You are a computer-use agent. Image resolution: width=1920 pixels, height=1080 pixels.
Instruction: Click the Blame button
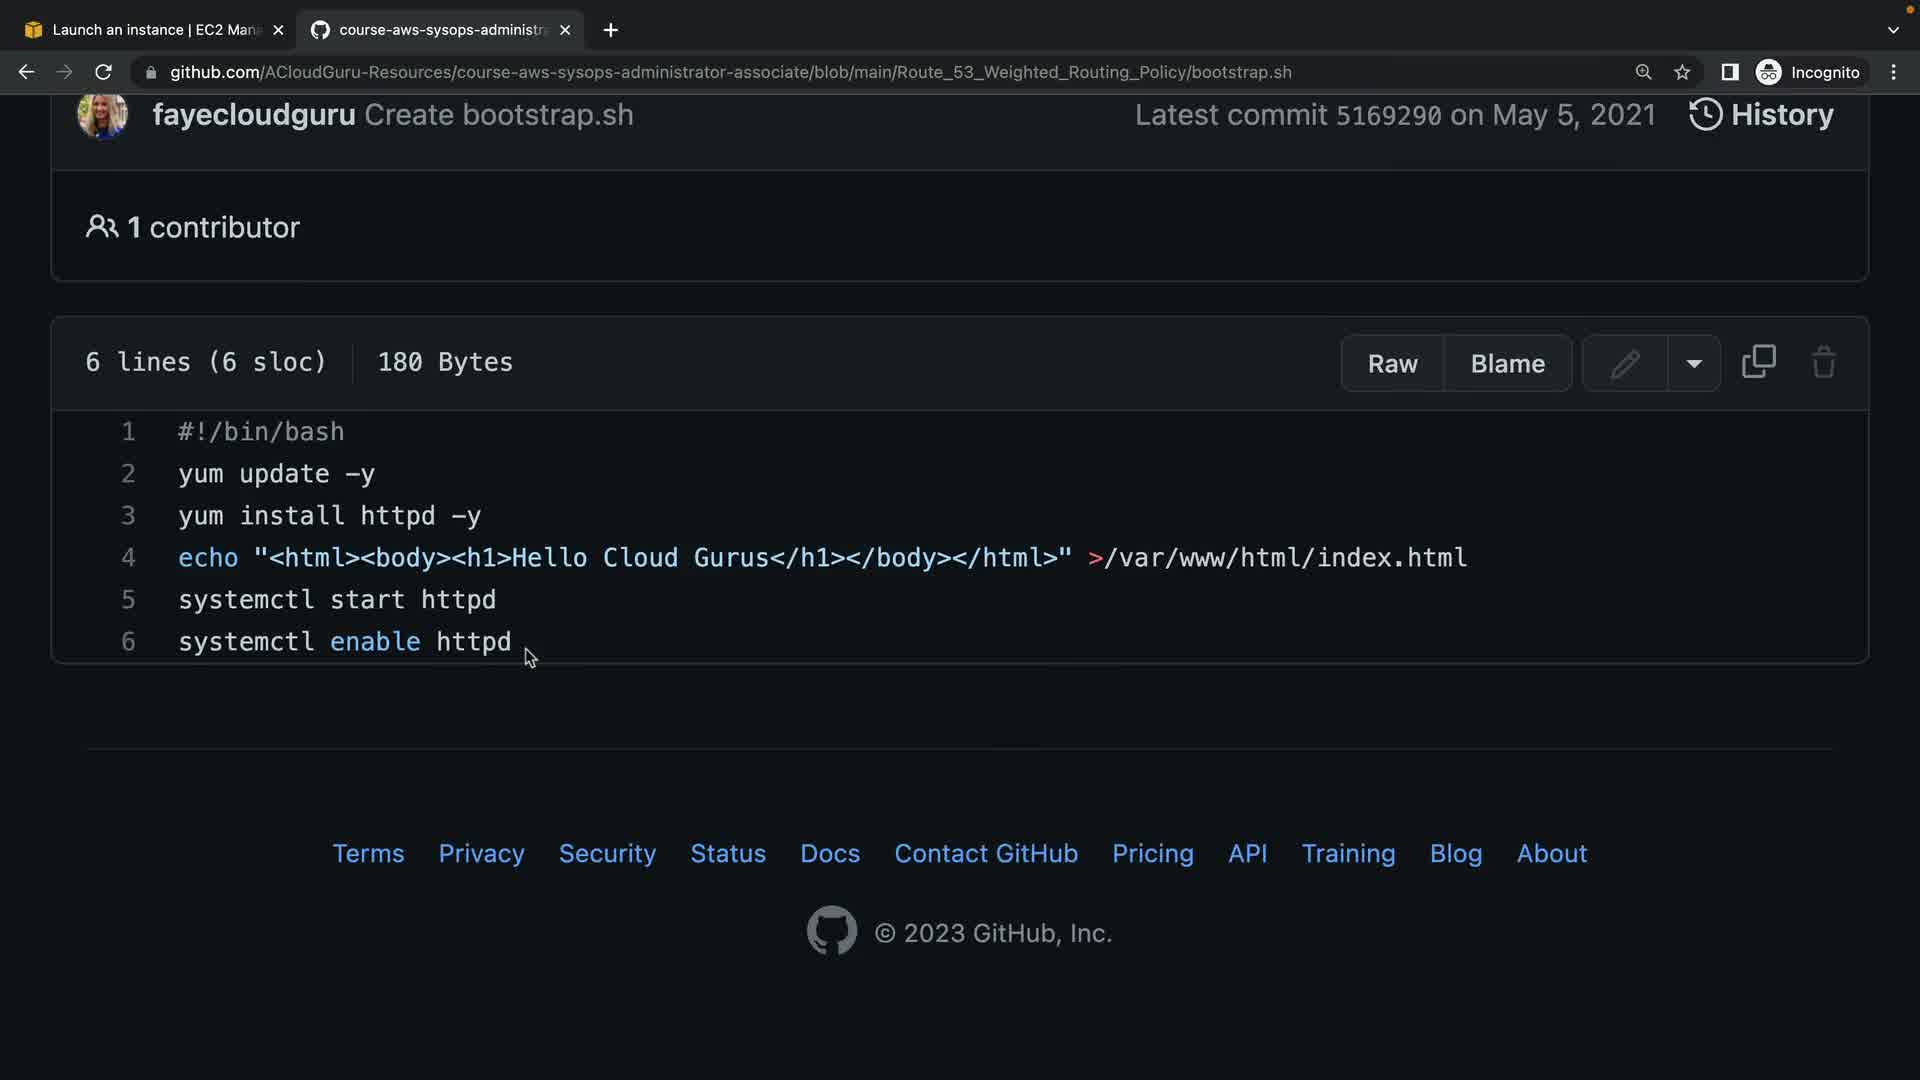pyautogui.click(x=1507, y=363)
